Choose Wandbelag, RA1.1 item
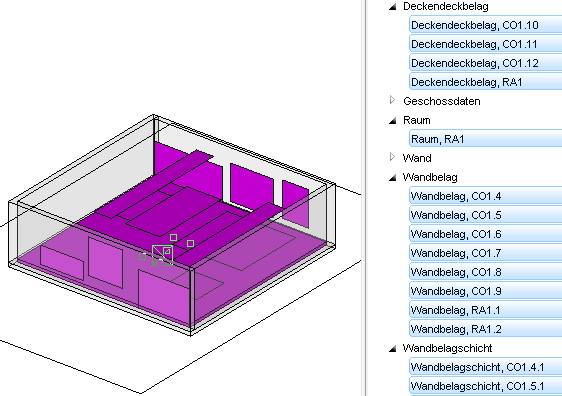The height and width of the screenshot is (396, 562). pos(485,310)
